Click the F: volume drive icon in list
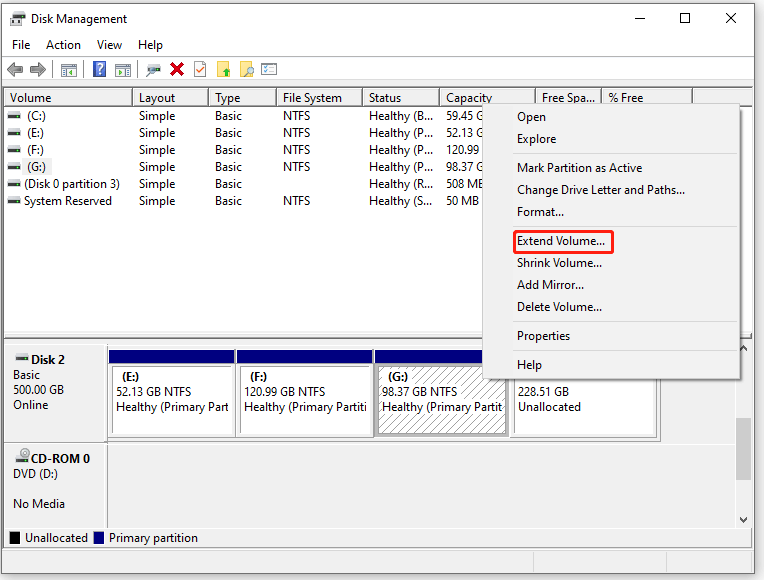764x580 pixels. click(15, 150)
